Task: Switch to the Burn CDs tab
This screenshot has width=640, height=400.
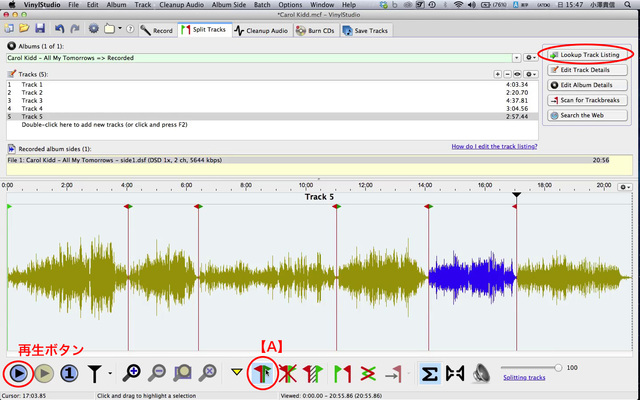Action: (315, 31)
